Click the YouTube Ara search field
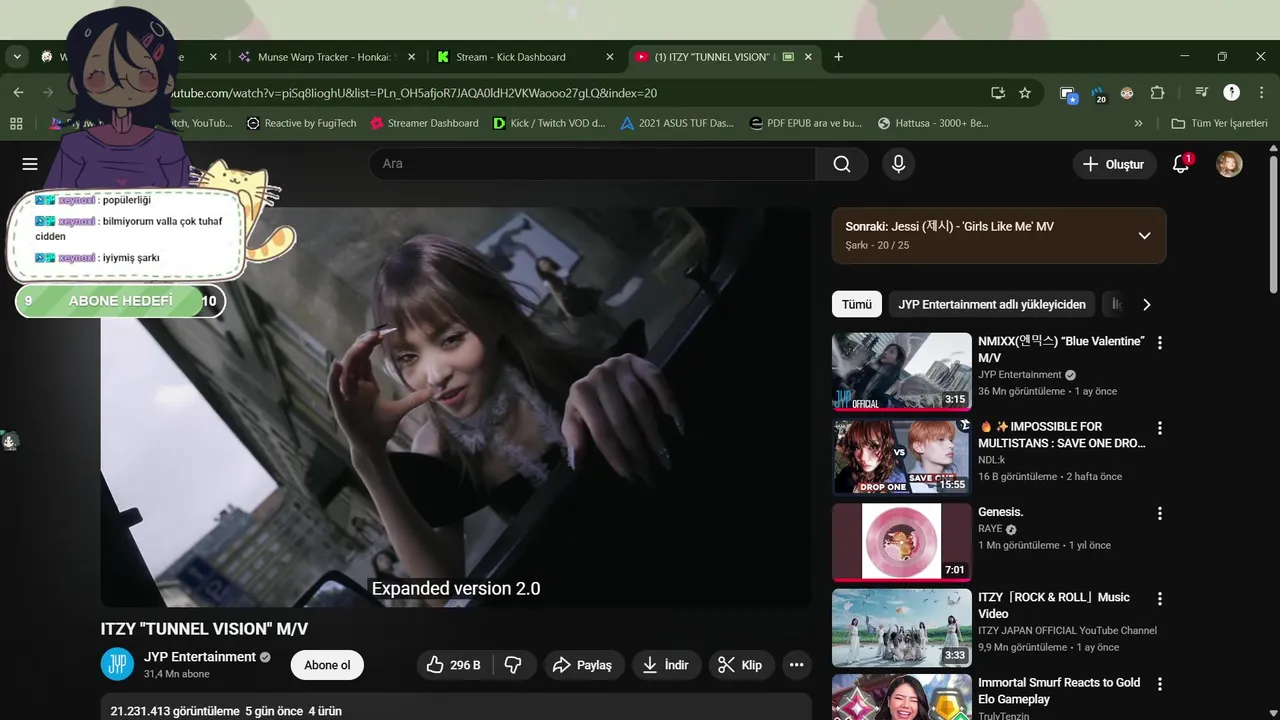The width and height of the screenshot is (1280, 720). [x=592, y=164]
